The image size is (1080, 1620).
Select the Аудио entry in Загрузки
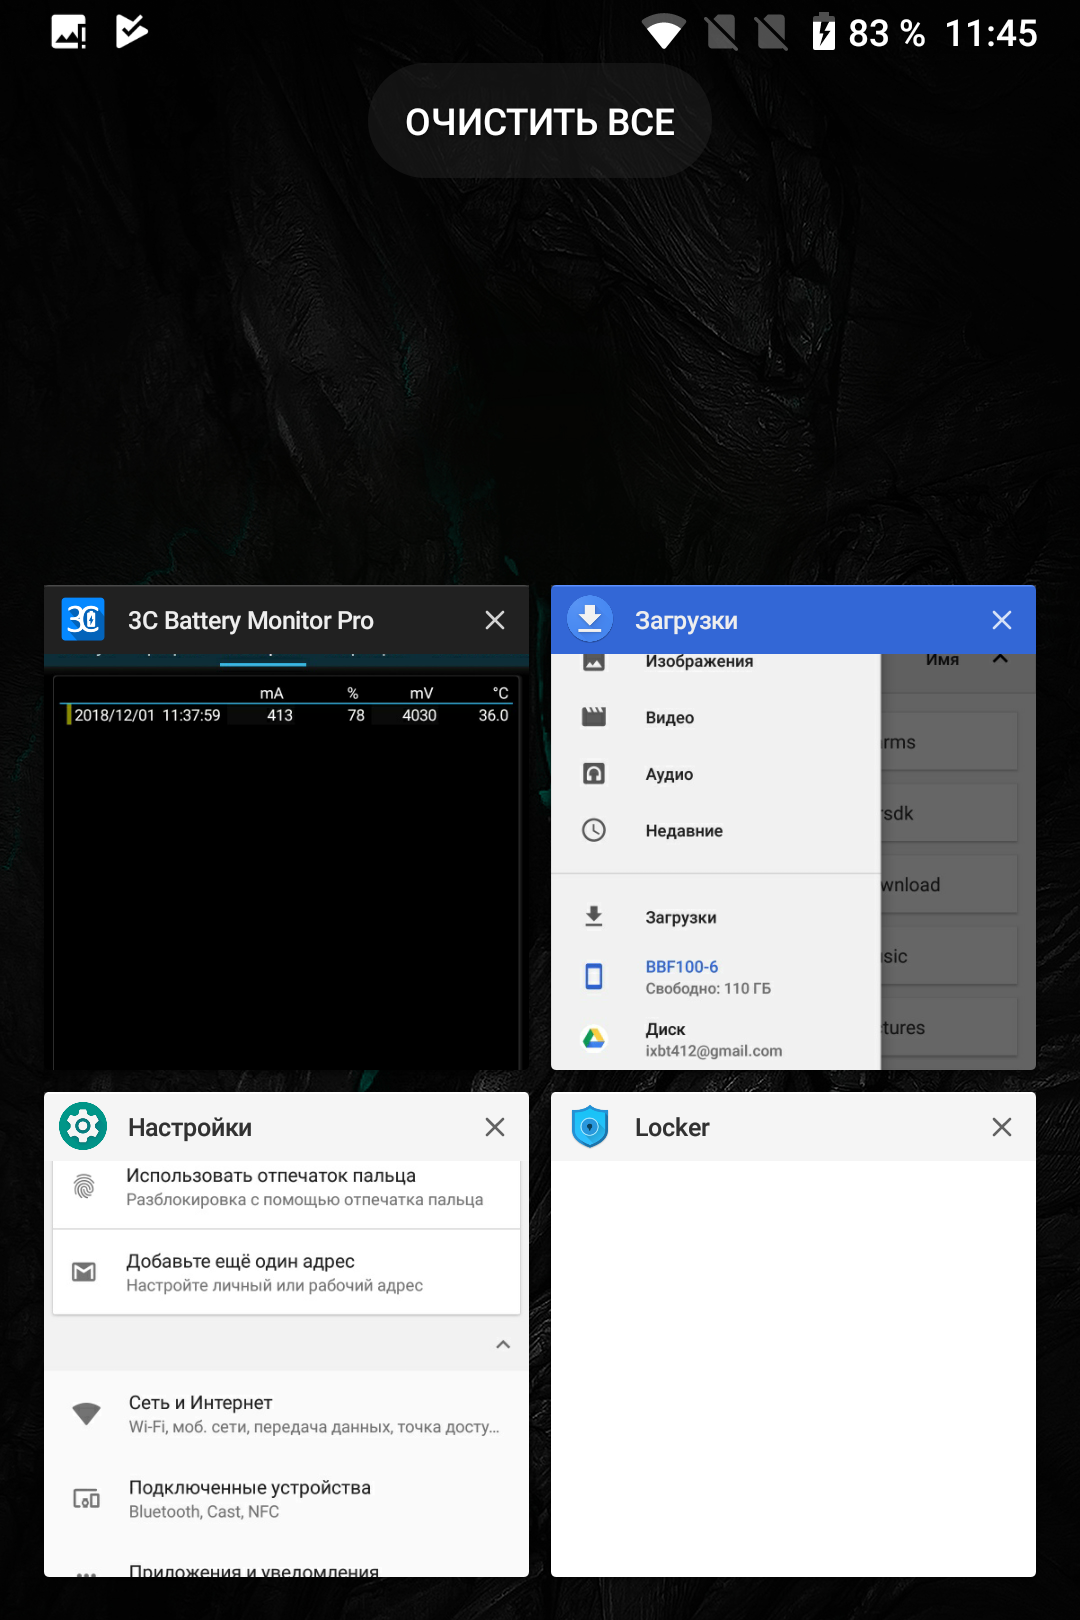[x=716, y=774]
